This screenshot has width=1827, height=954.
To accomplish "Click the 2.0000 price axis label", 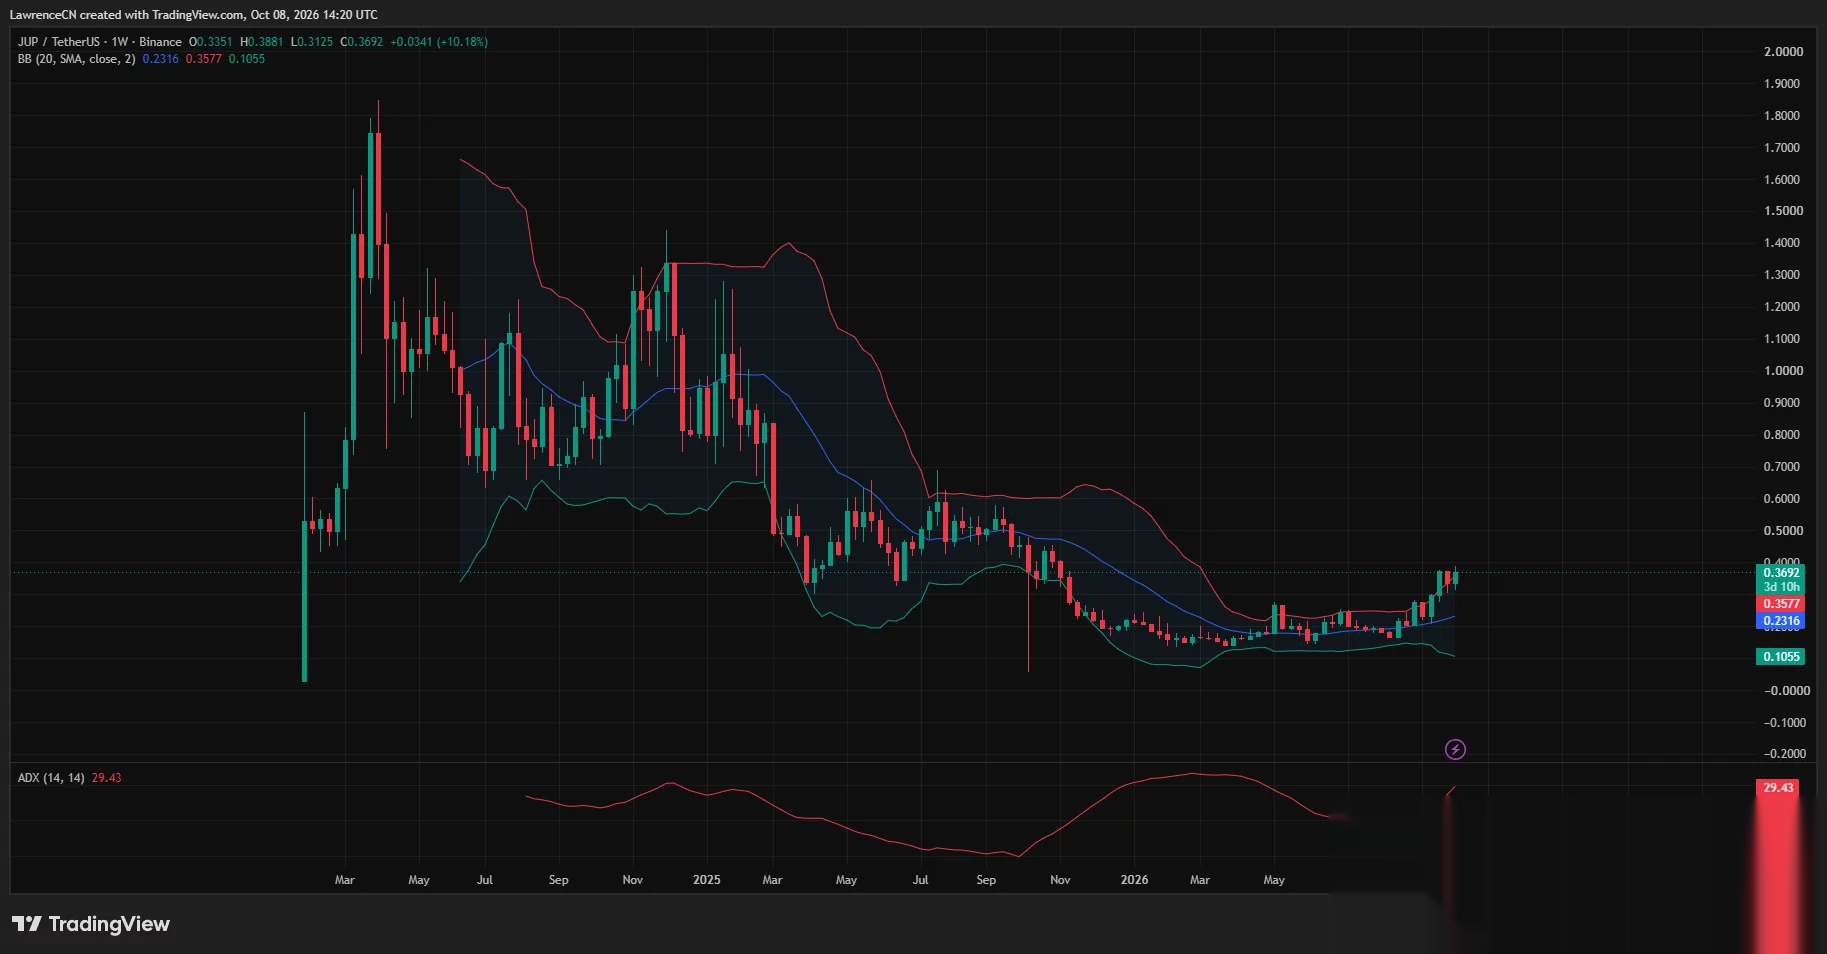I will (1784, 52).
